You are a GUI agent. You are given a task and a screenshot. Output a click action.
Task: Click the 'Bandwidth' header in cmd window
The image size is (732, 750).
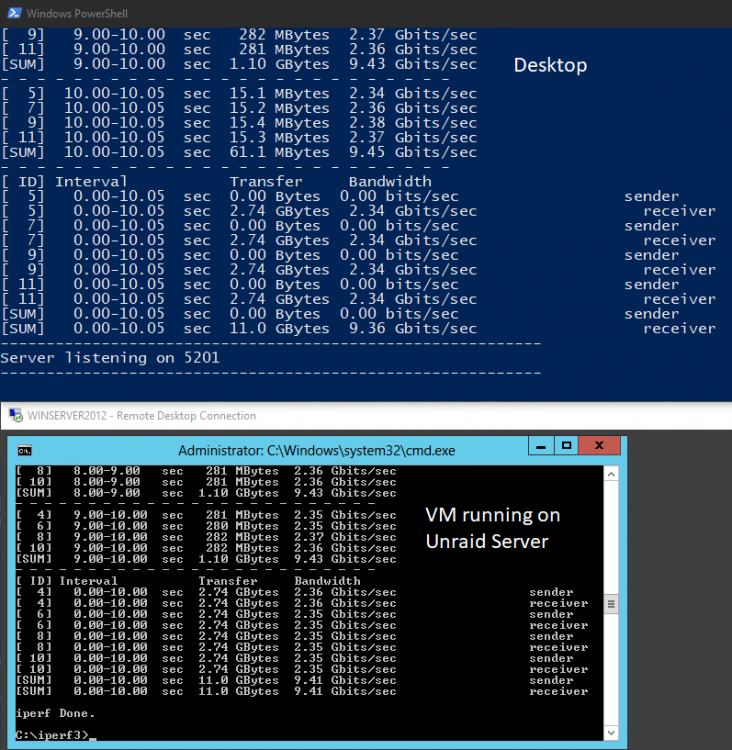327,581
